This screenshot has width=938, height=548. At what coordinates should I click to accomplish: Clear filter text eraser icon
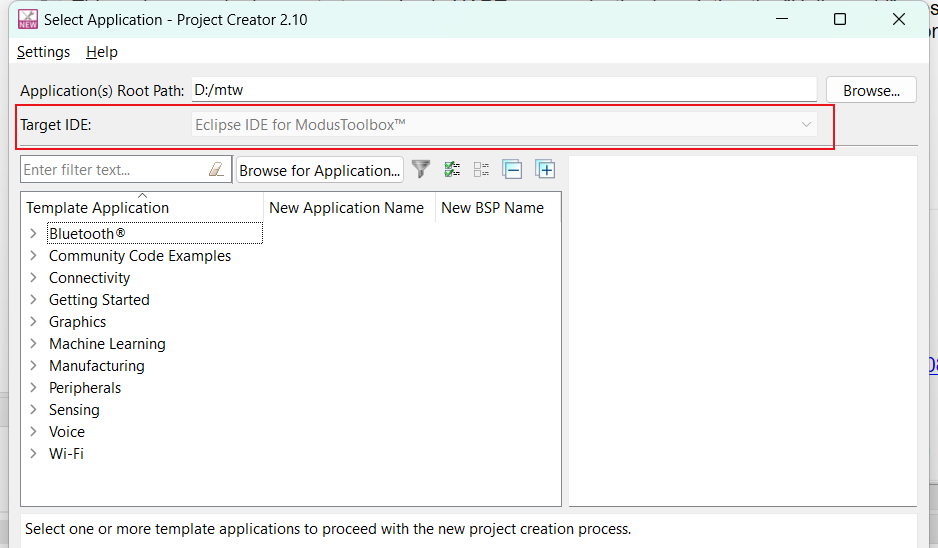pos(216,169)
